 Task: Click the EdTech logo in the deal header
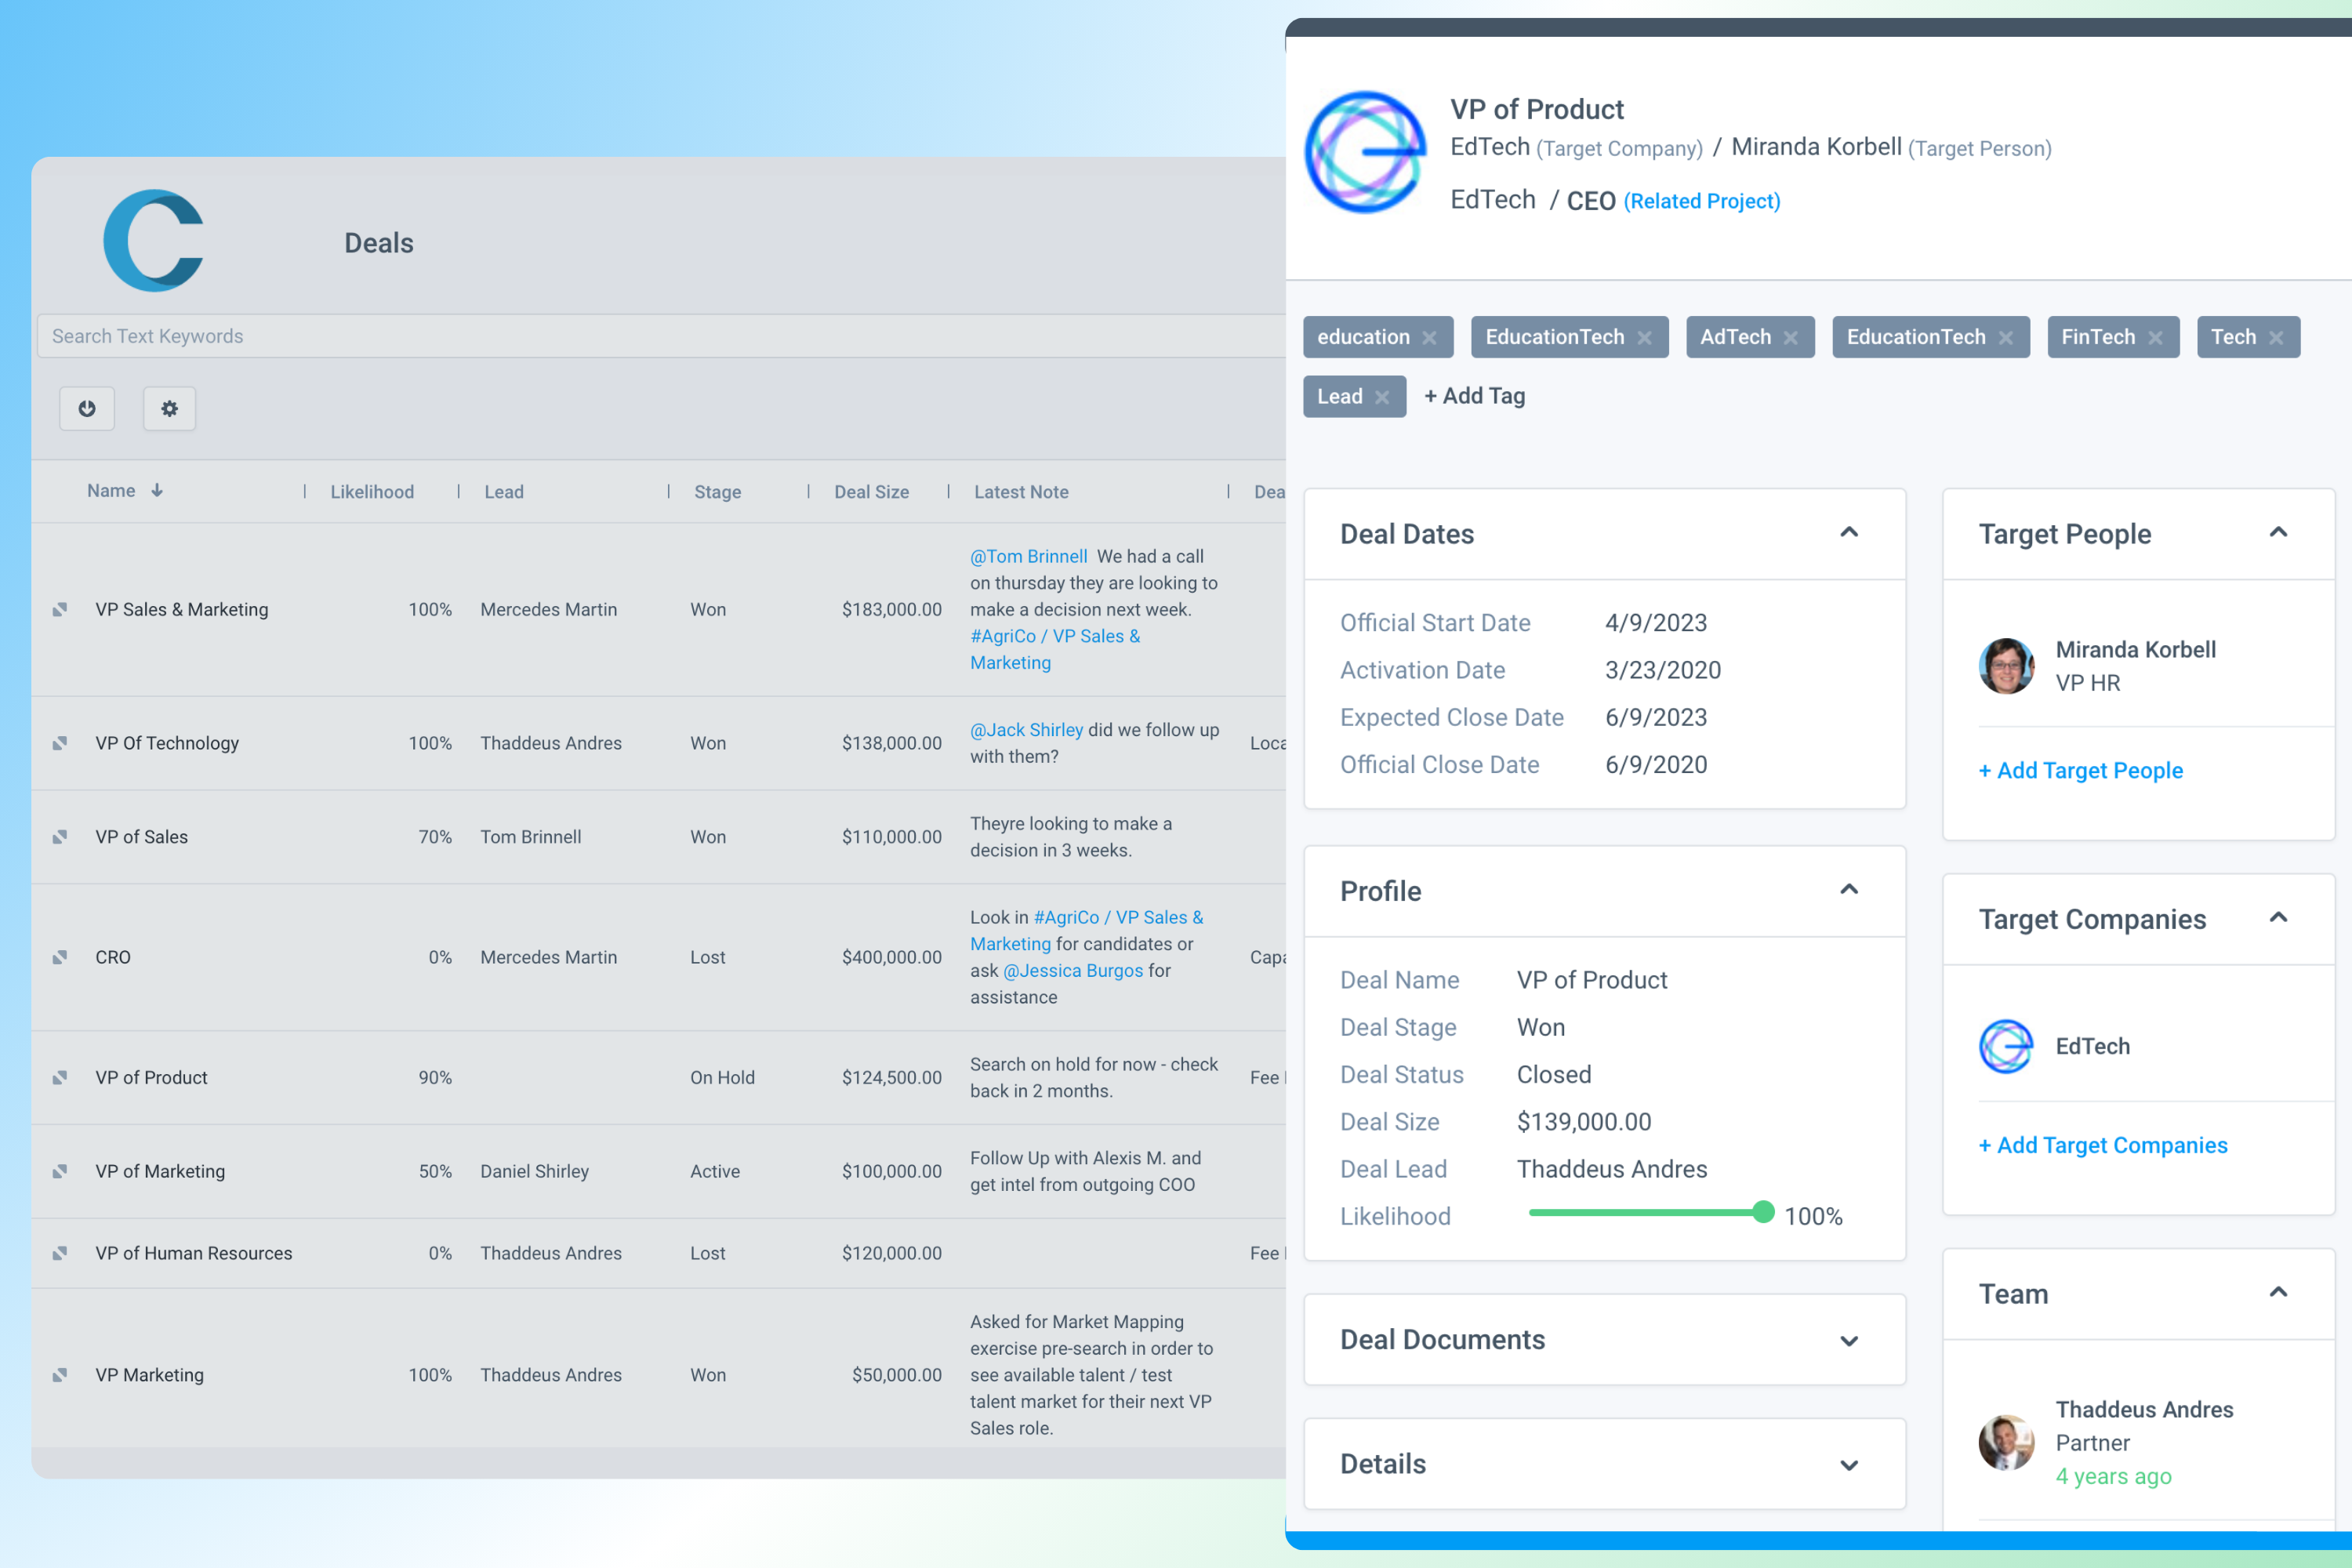tap(1366, 152)
